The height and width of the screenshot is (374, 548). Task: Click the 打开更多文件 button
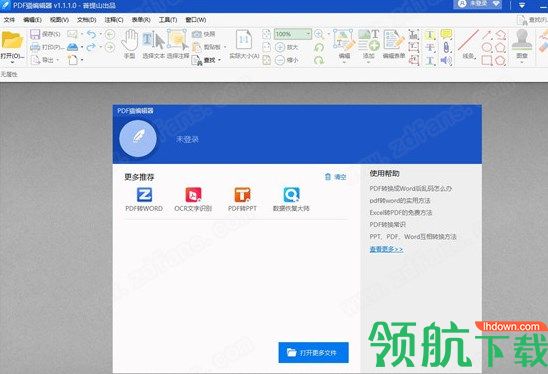point(313,352)
